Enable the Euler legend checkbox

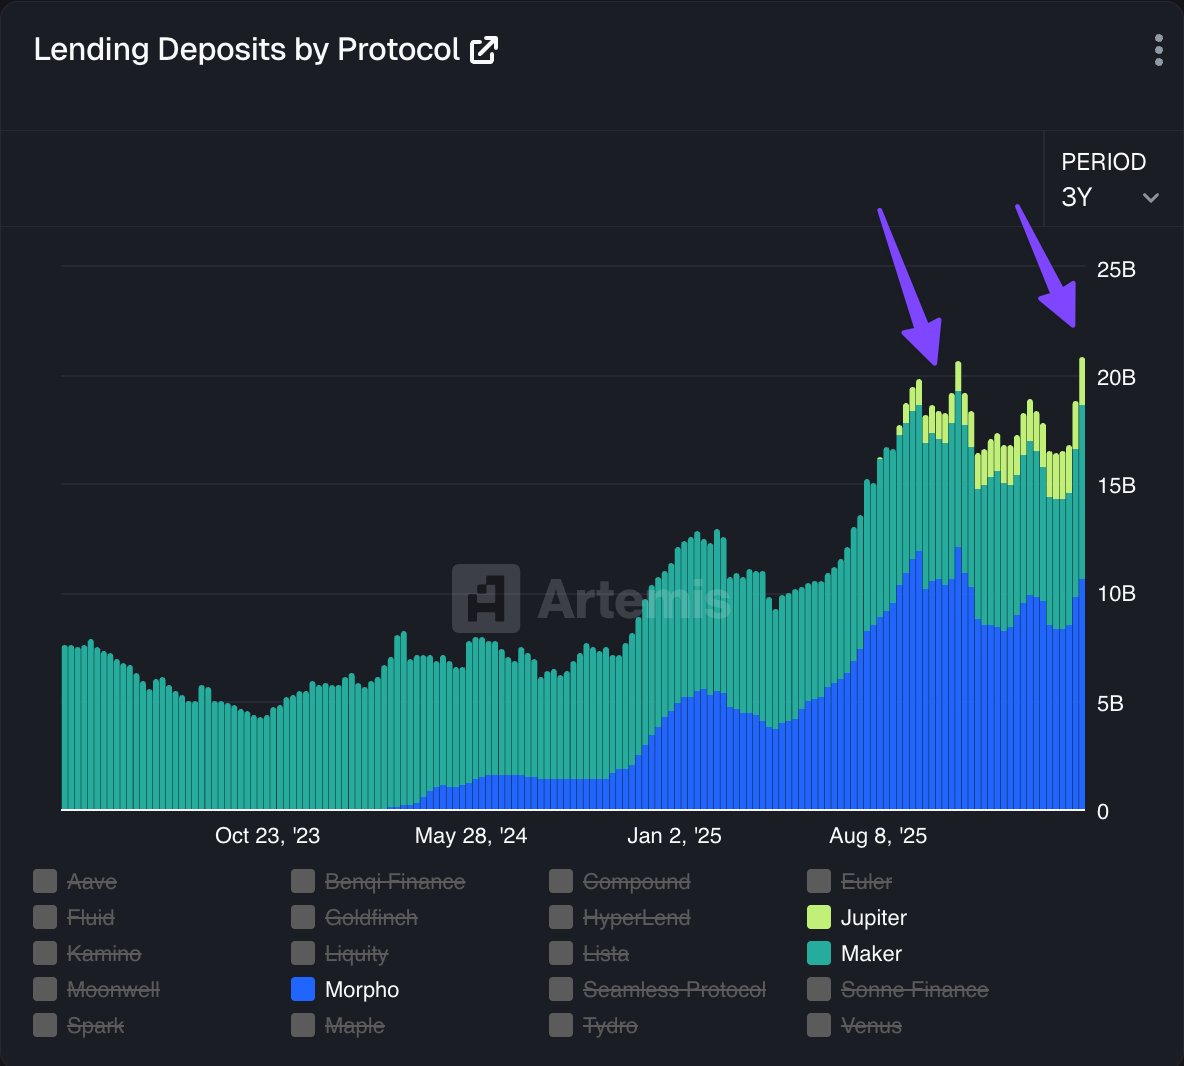coord(819,881)
